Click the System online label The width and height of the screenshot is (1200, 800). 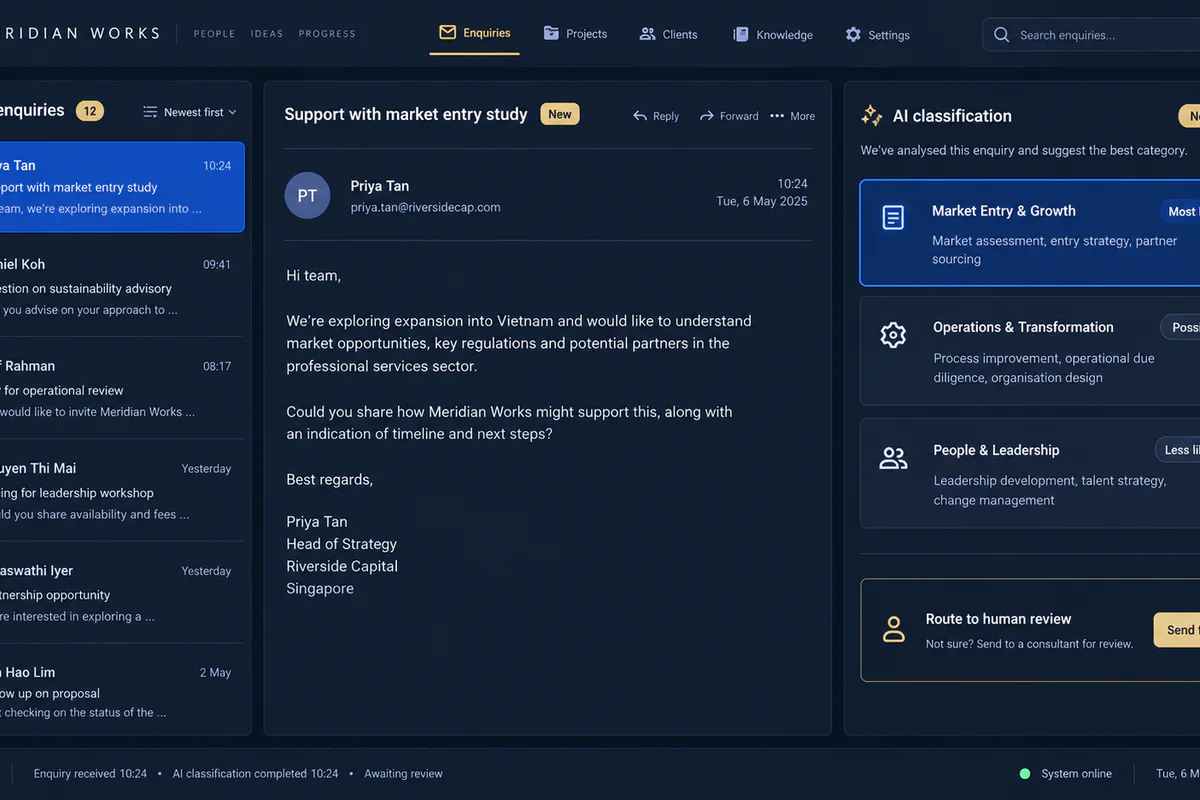(1076, 774)
